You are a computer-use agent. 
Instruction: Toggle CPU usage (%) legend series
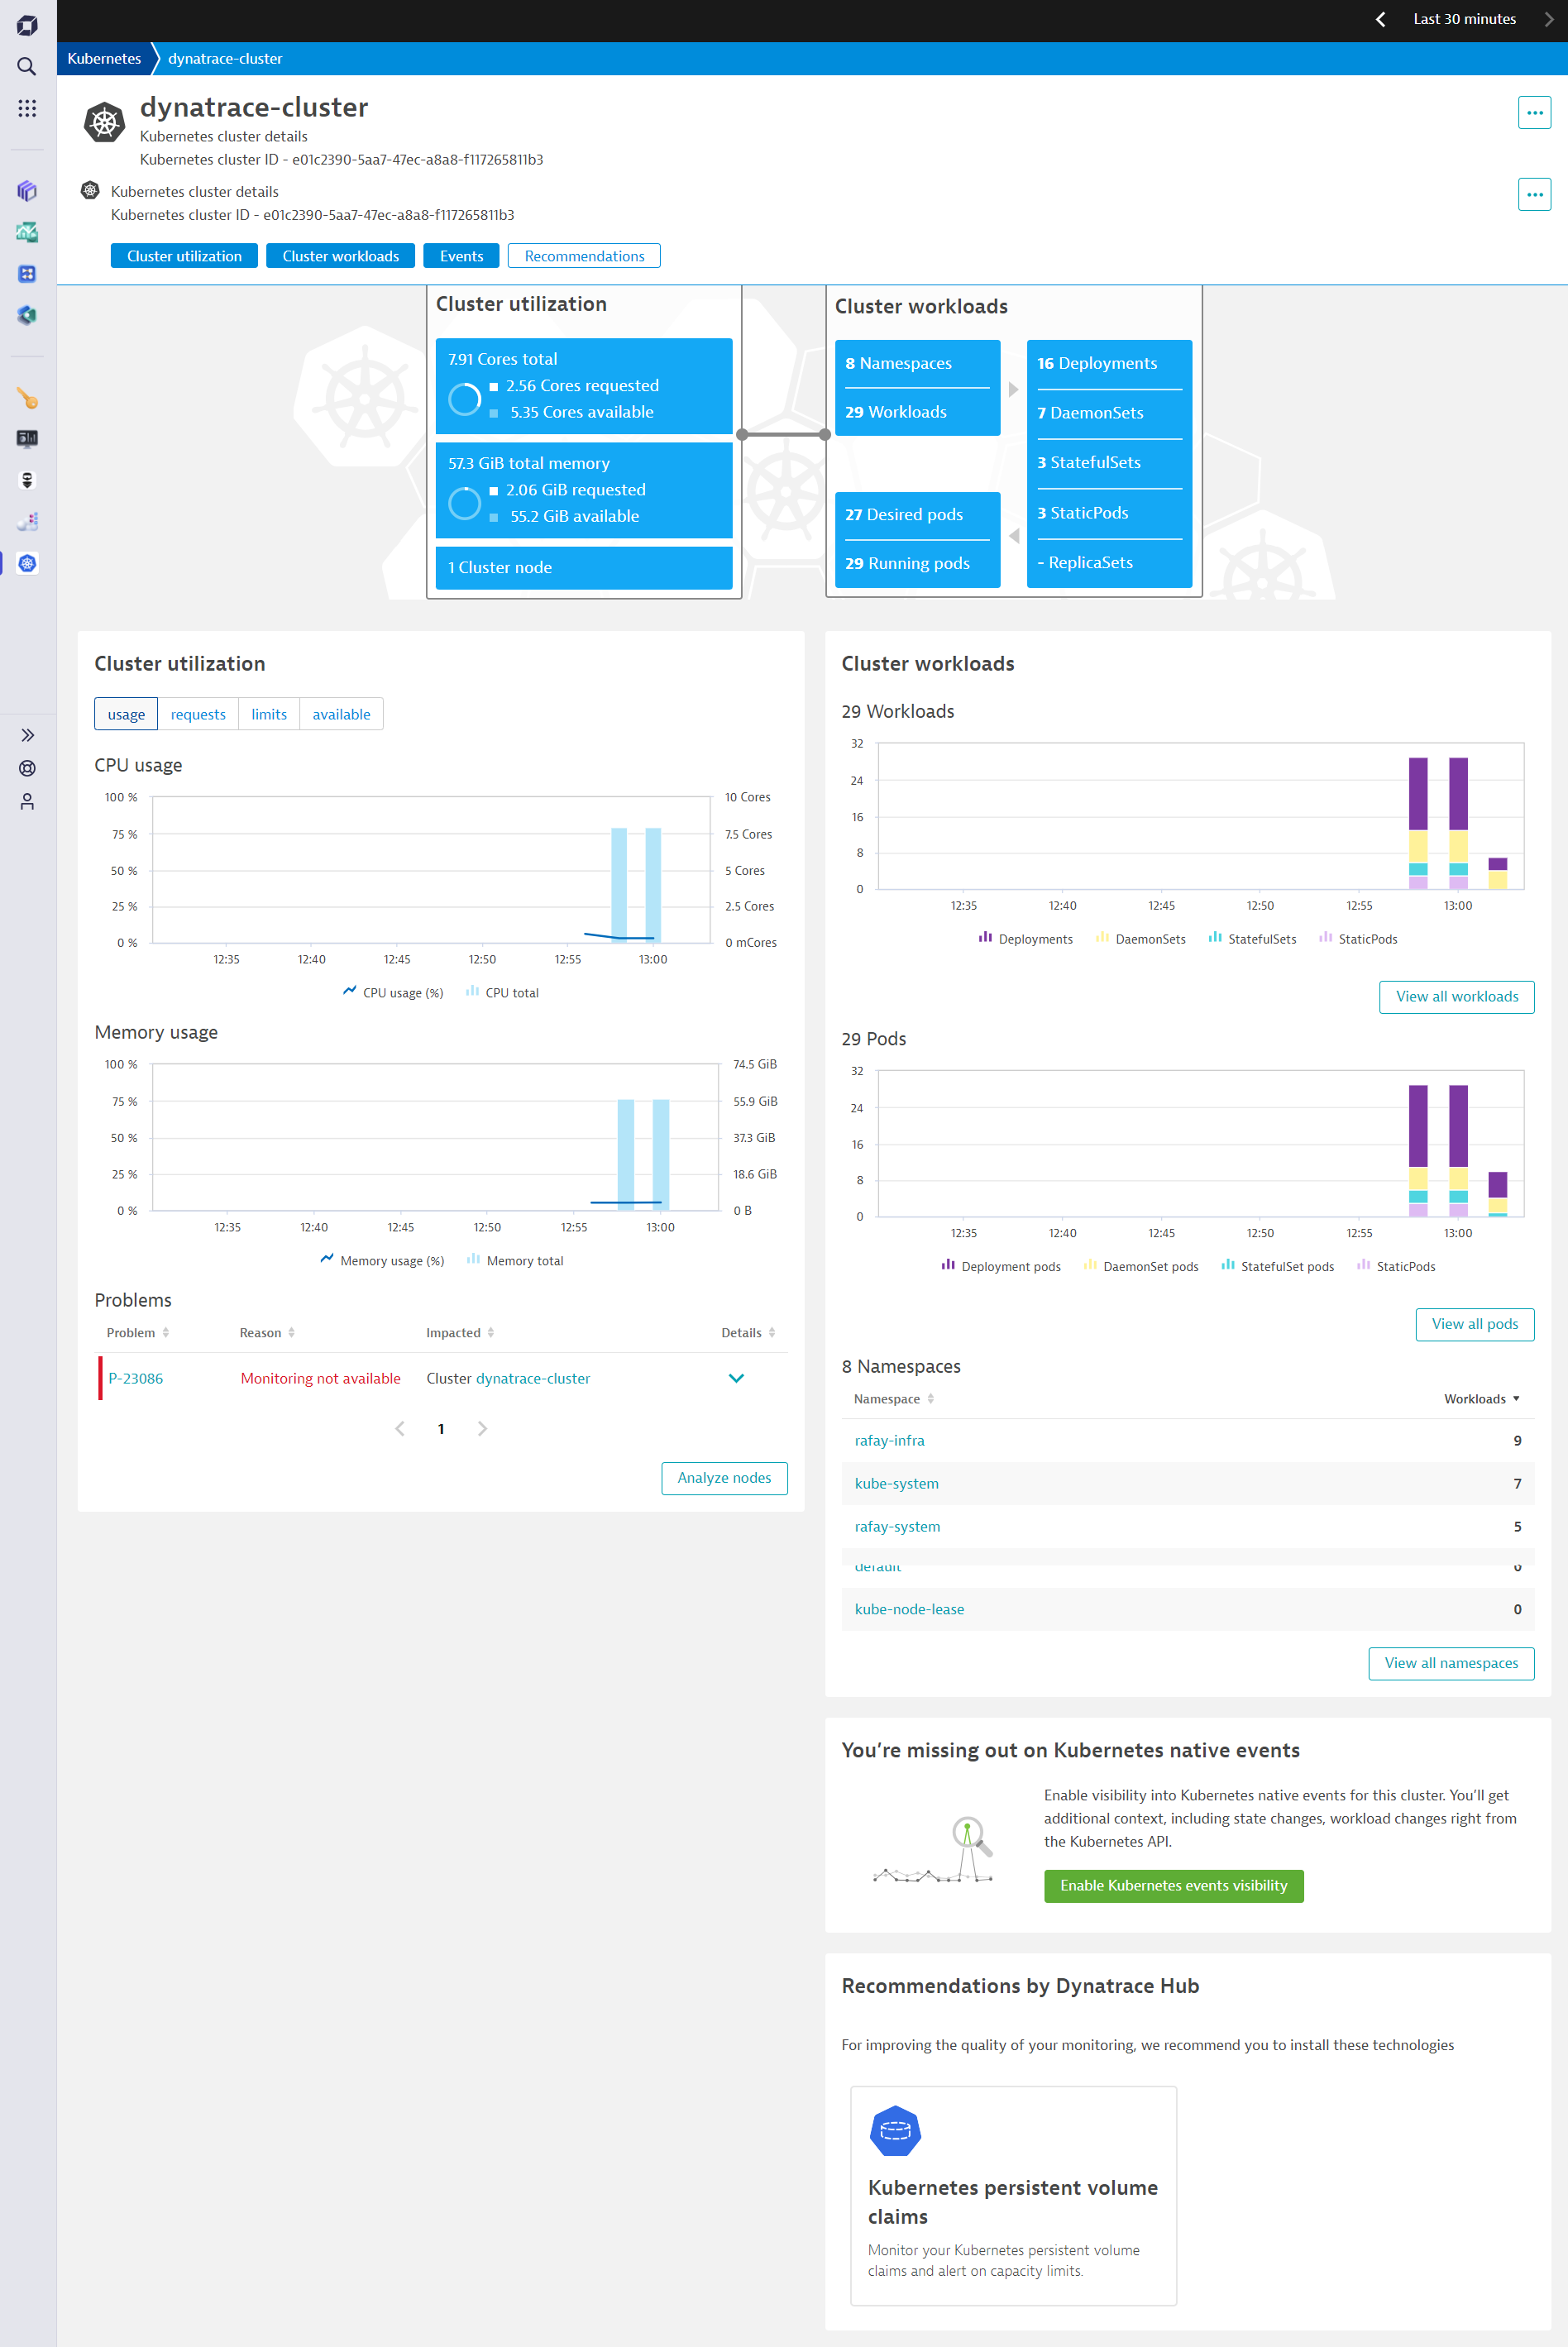pos(393,992)
